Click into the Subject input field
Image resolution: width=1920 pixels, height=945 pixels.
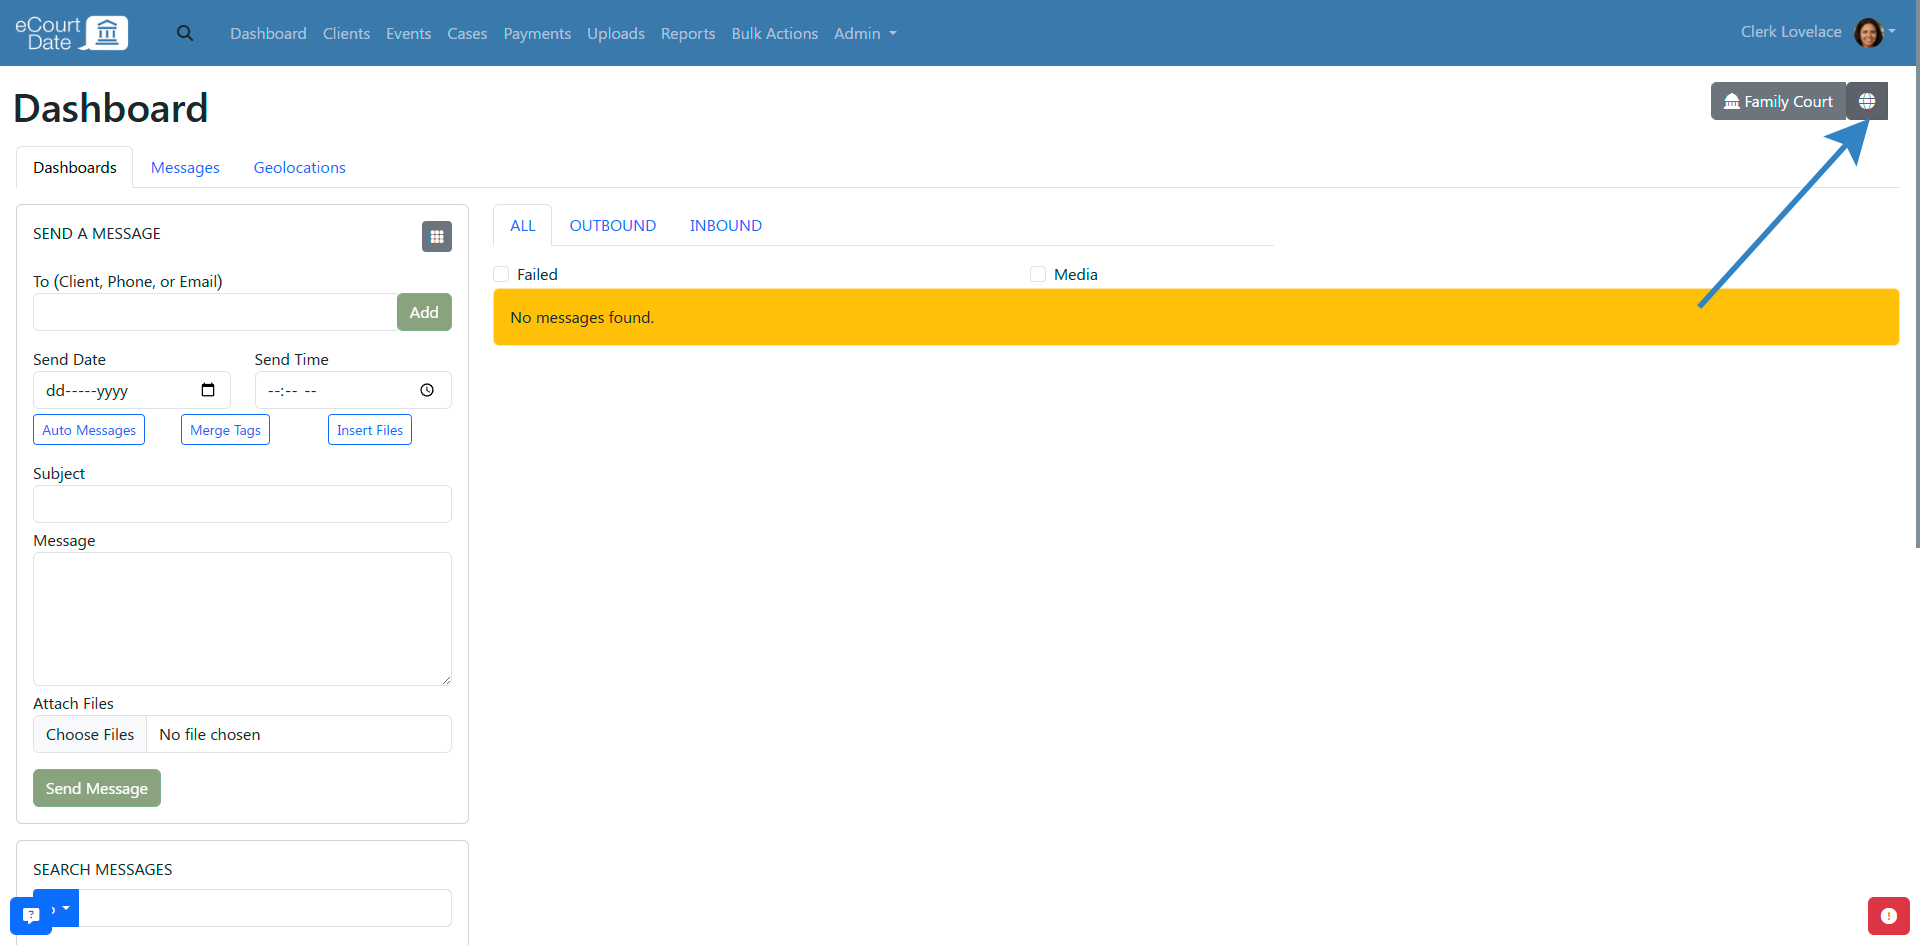point(242,504)
